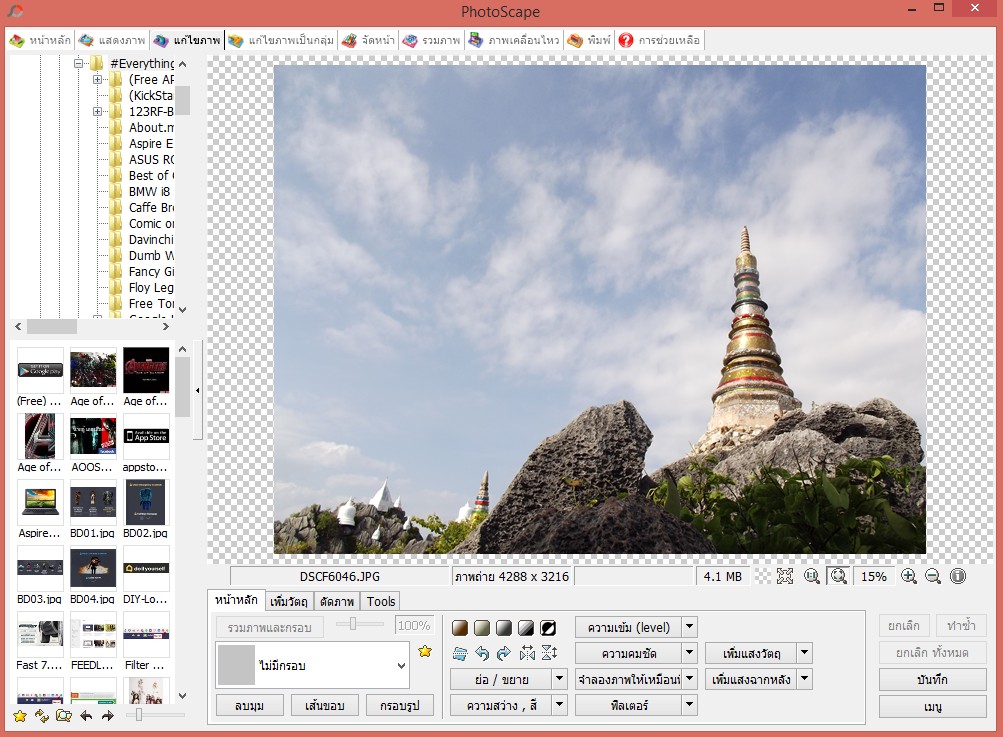The image size is (1003, 737).
Task: Flip the image horizontally
Action: [x=527, y=653]
